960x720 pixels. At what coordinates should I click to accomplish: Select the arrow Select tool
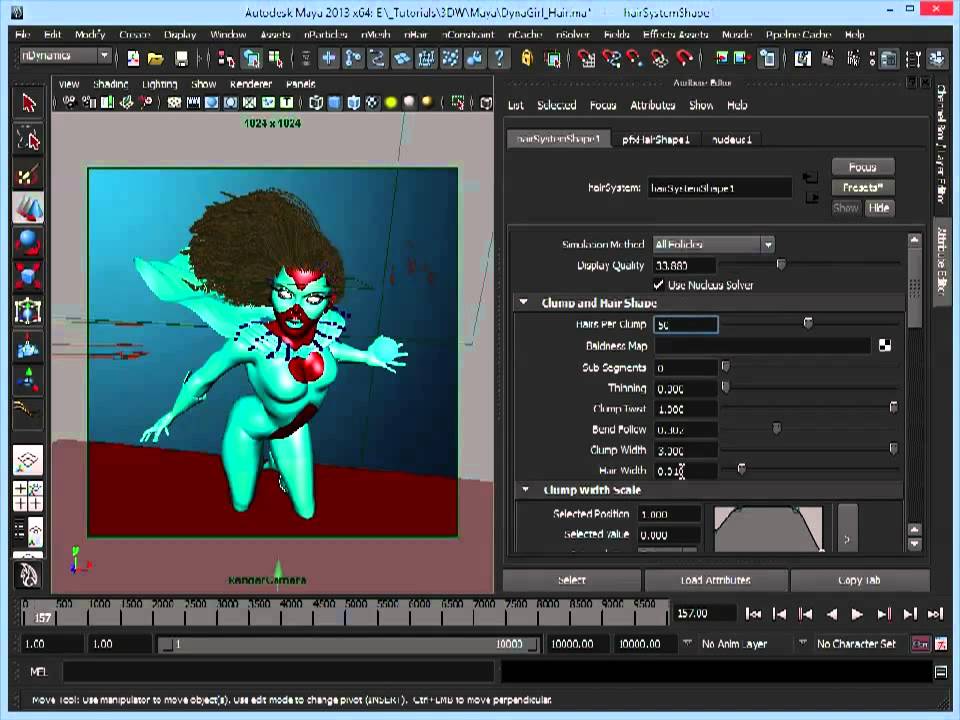(x=28, y=103)
